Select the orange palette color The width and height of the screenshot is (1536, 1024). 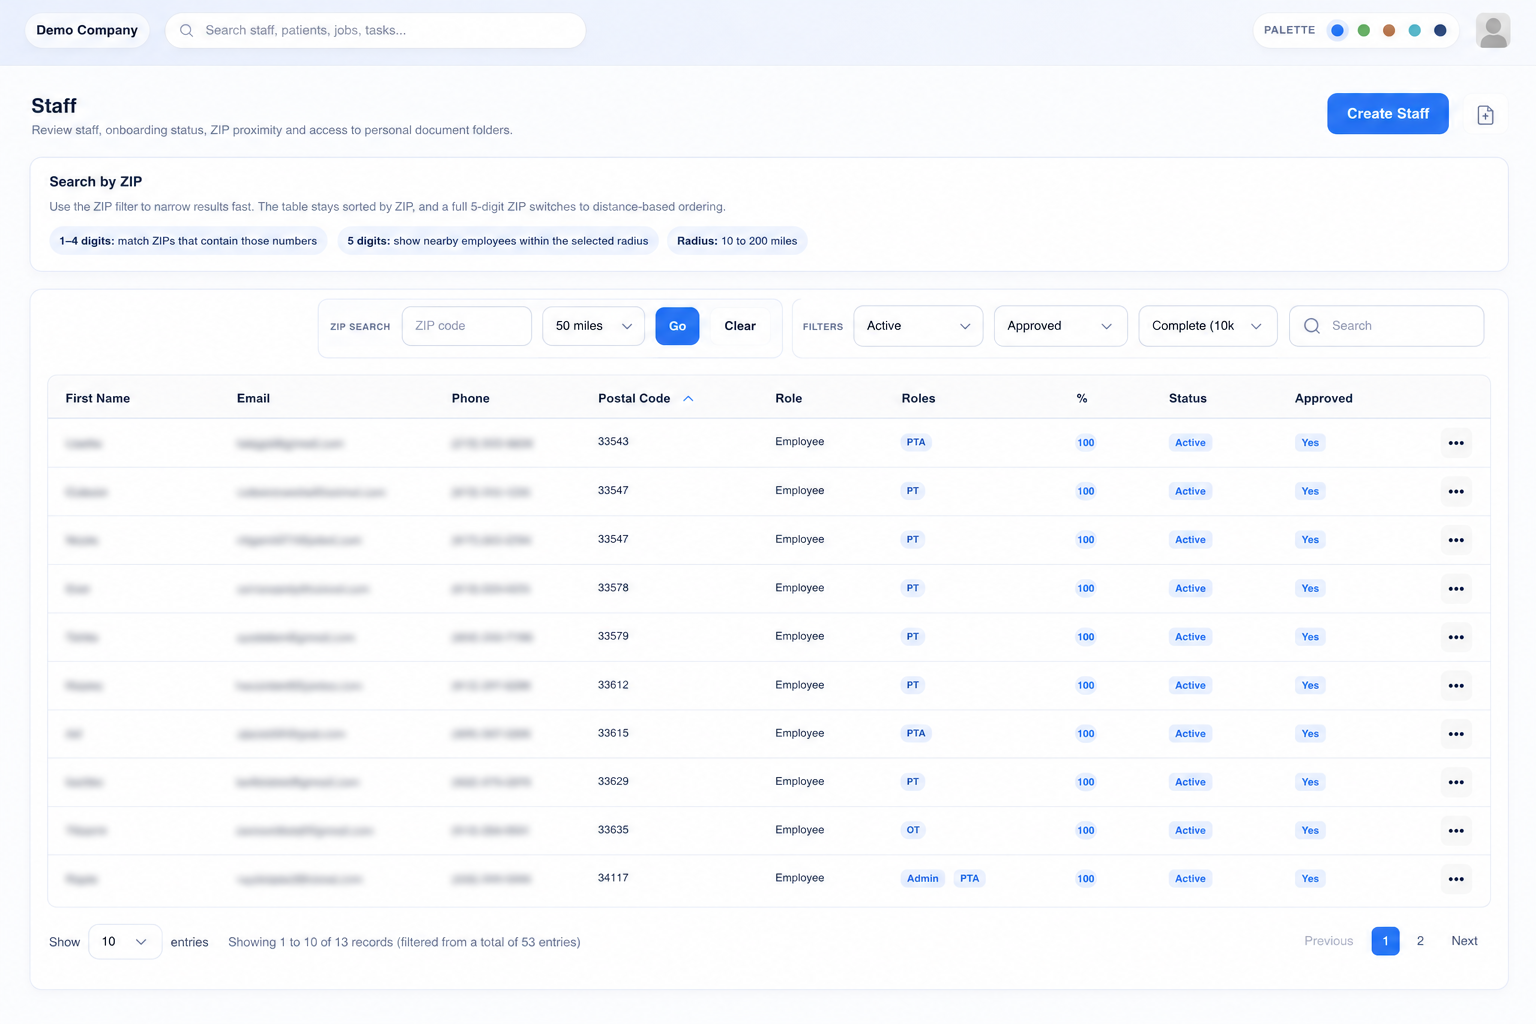(x=1389, y=30)
